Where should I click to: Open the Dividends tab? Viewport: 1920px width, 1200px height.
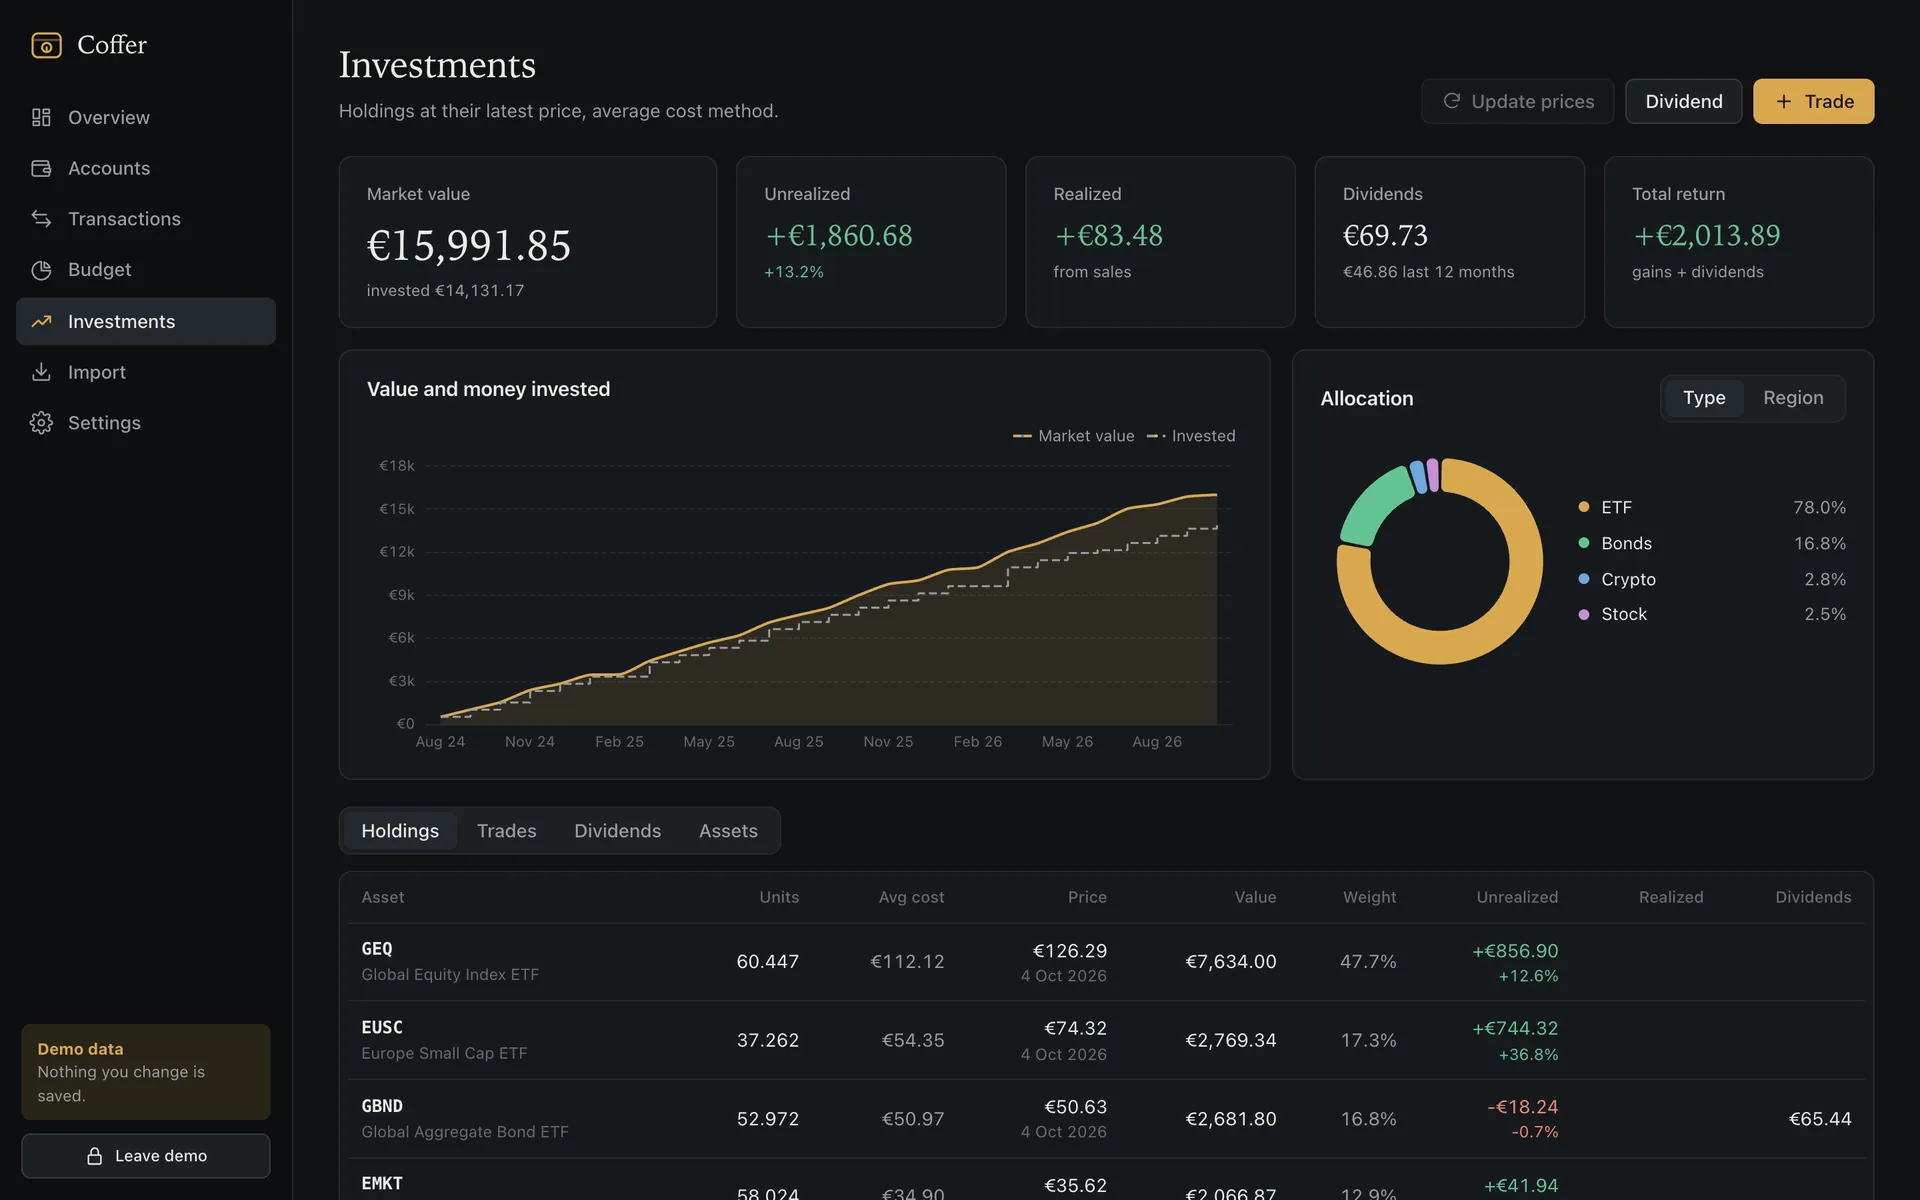(617, 831)
